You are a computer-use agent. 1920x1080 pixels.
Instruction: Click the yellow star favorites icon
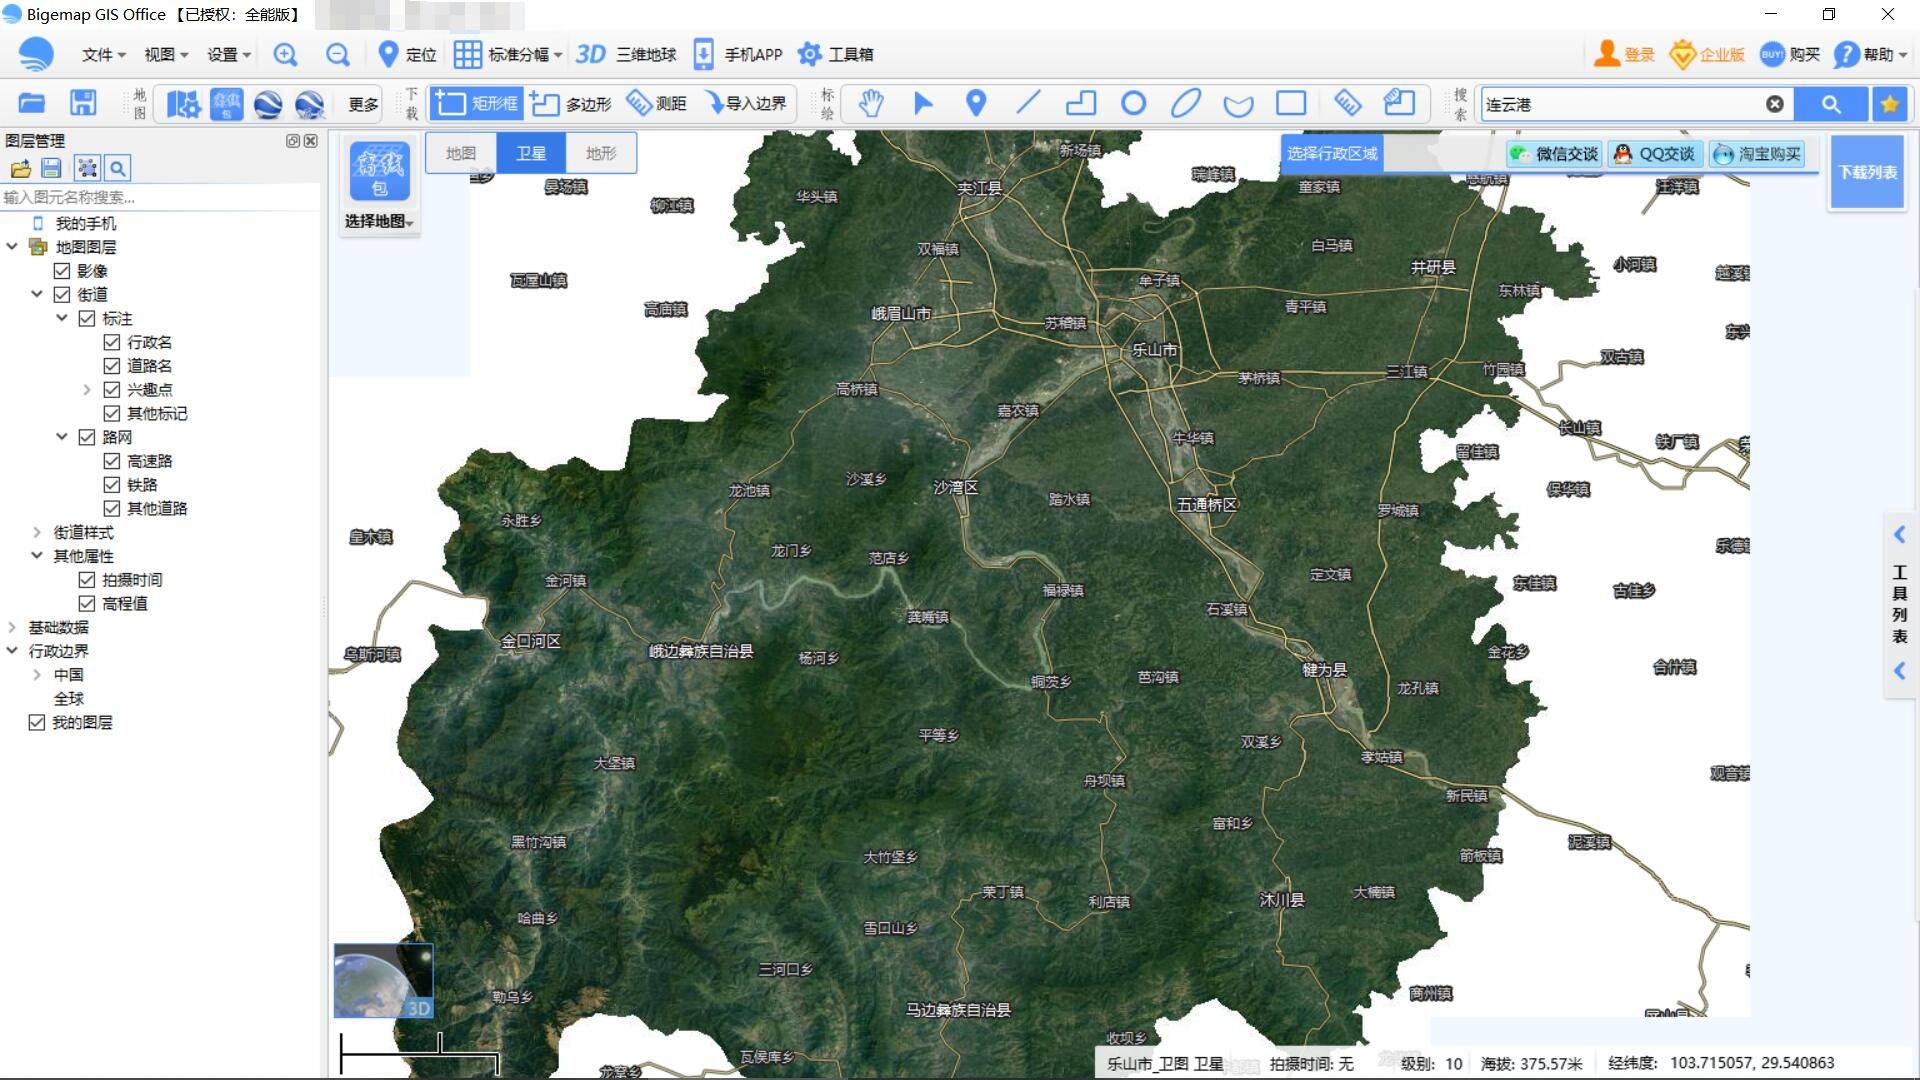pyautogui.click(x=1889, y=104)
